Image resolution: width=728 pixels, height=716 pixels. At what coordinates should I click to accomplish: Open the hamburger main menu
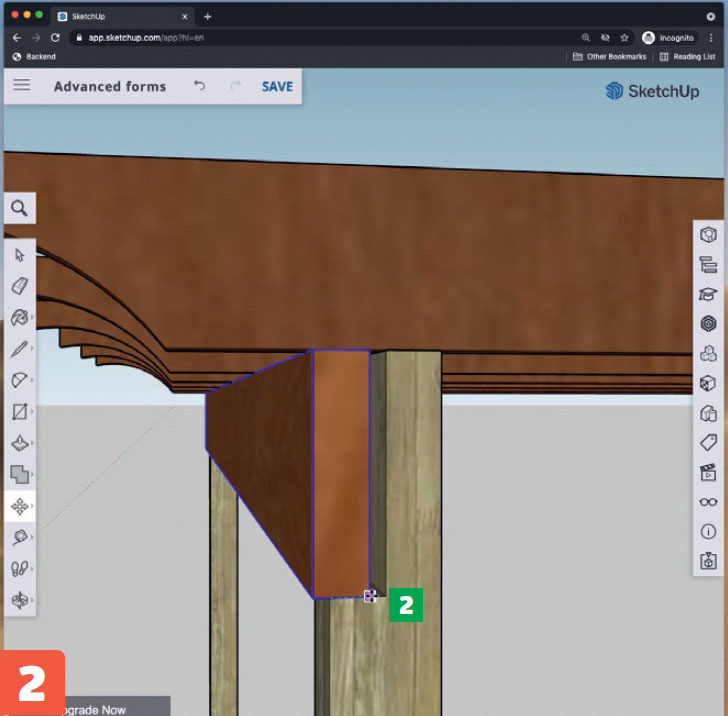coord(21,86)
